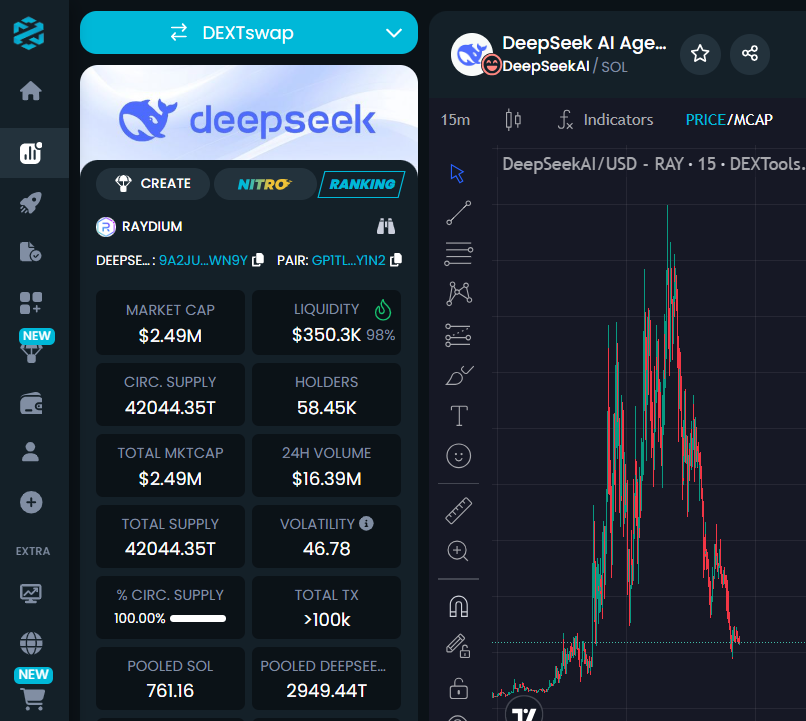The image size is (806, 721).
Task: Open the 15m timeframe selector
Action: 456,119
